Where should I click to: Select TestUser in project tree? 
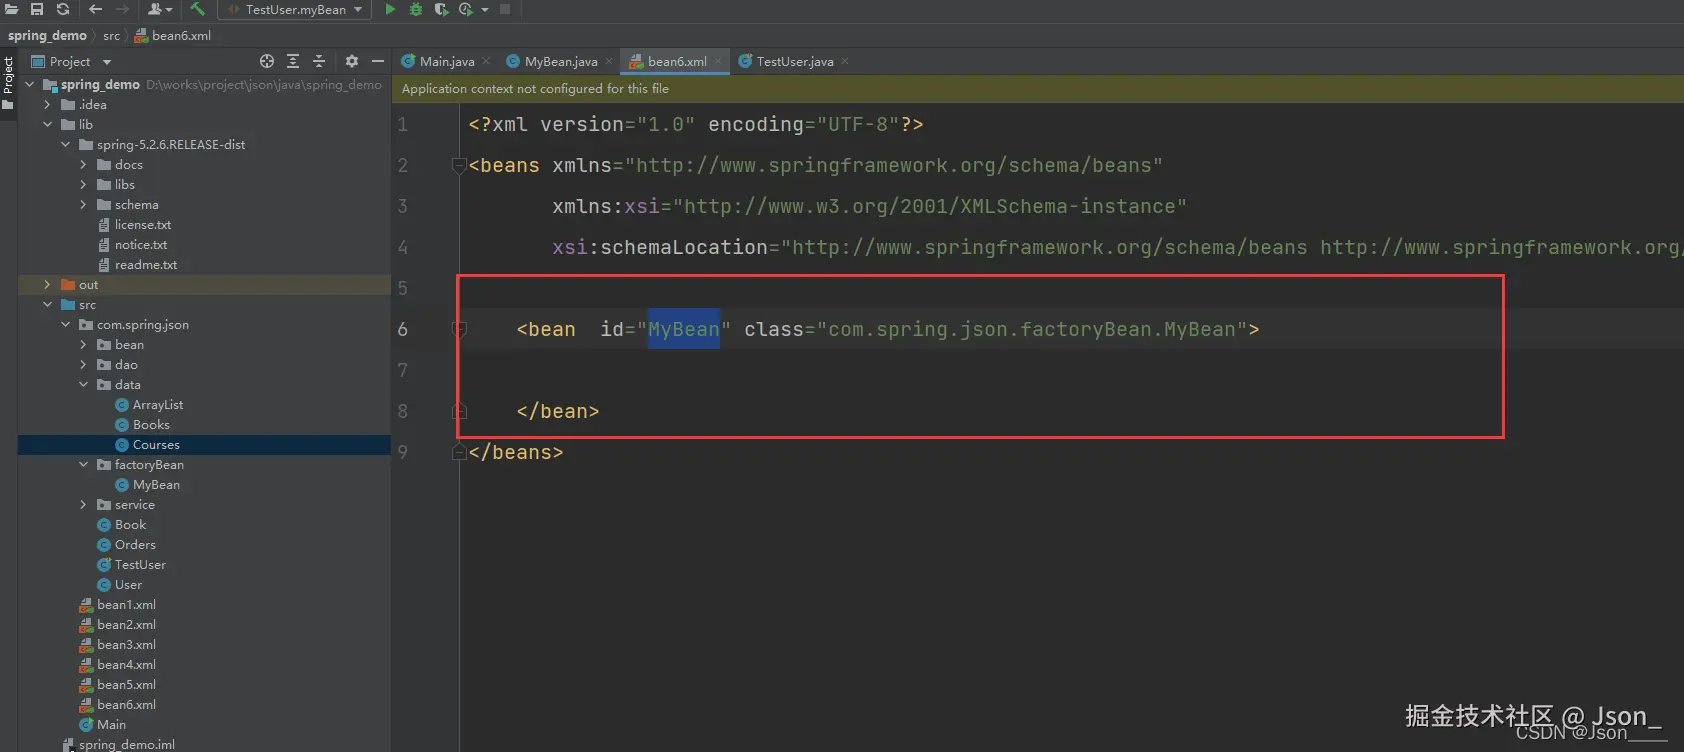pos(131,565)
